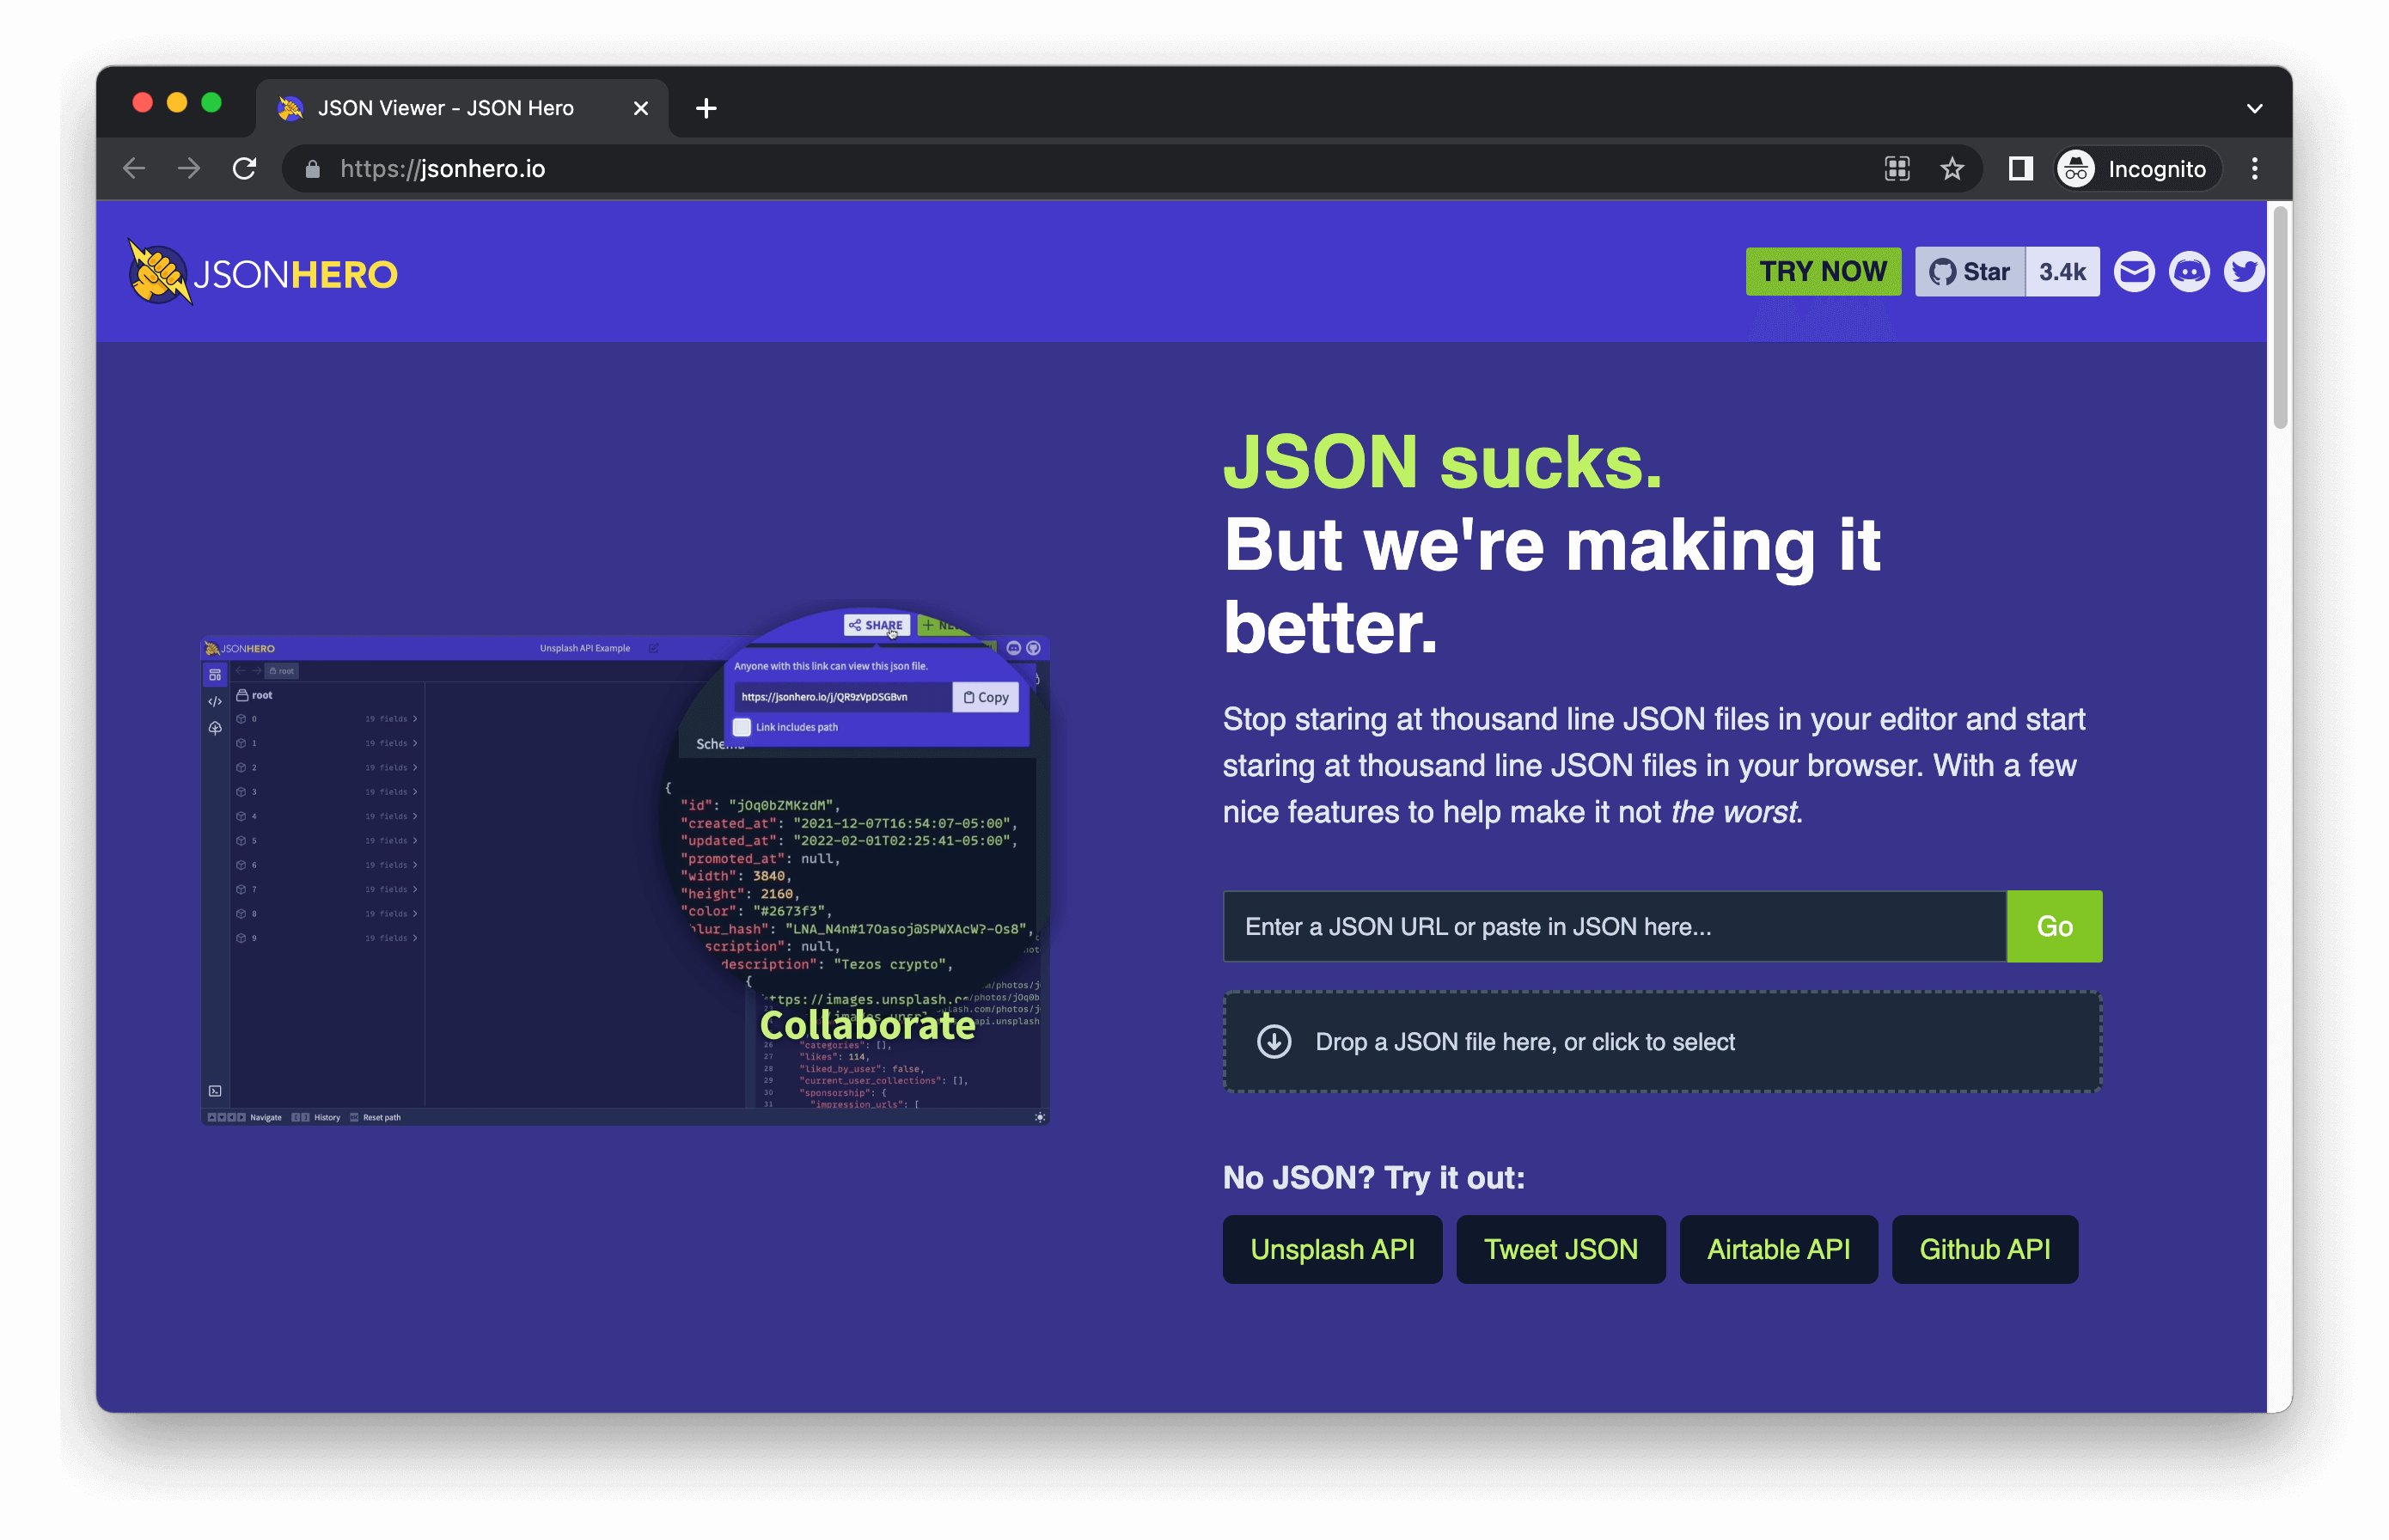Bookmark page with the star icon

(1951, 169)
